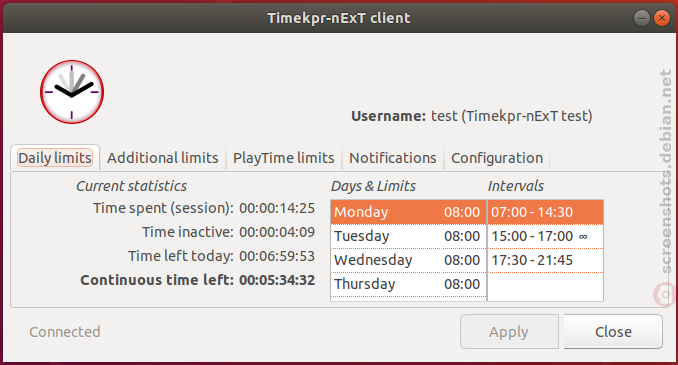
Task: Click the Close button
Action: 613,332
